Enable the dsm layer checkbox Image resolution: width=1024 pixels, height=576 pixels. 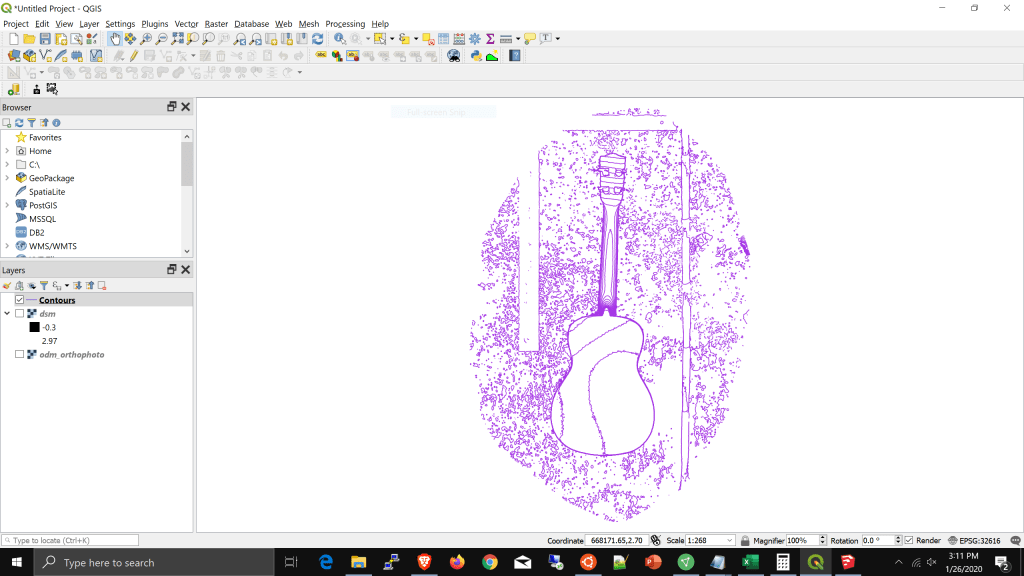(x=19, y=314)
